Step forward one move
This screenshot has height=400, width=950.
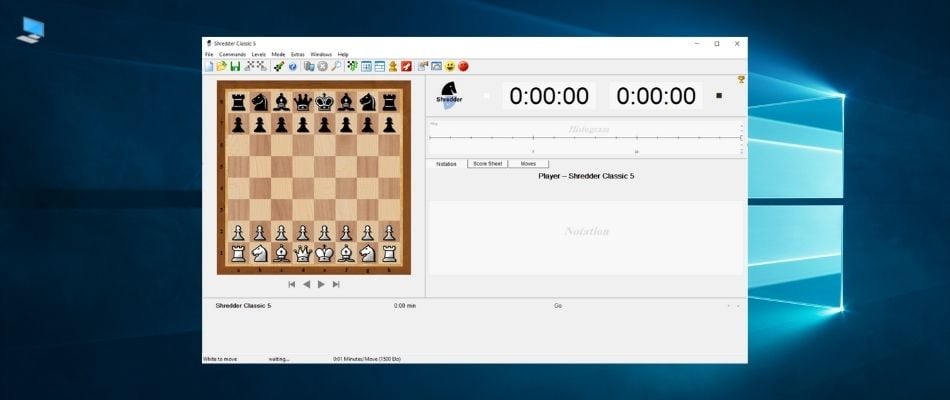coord(321,284)
